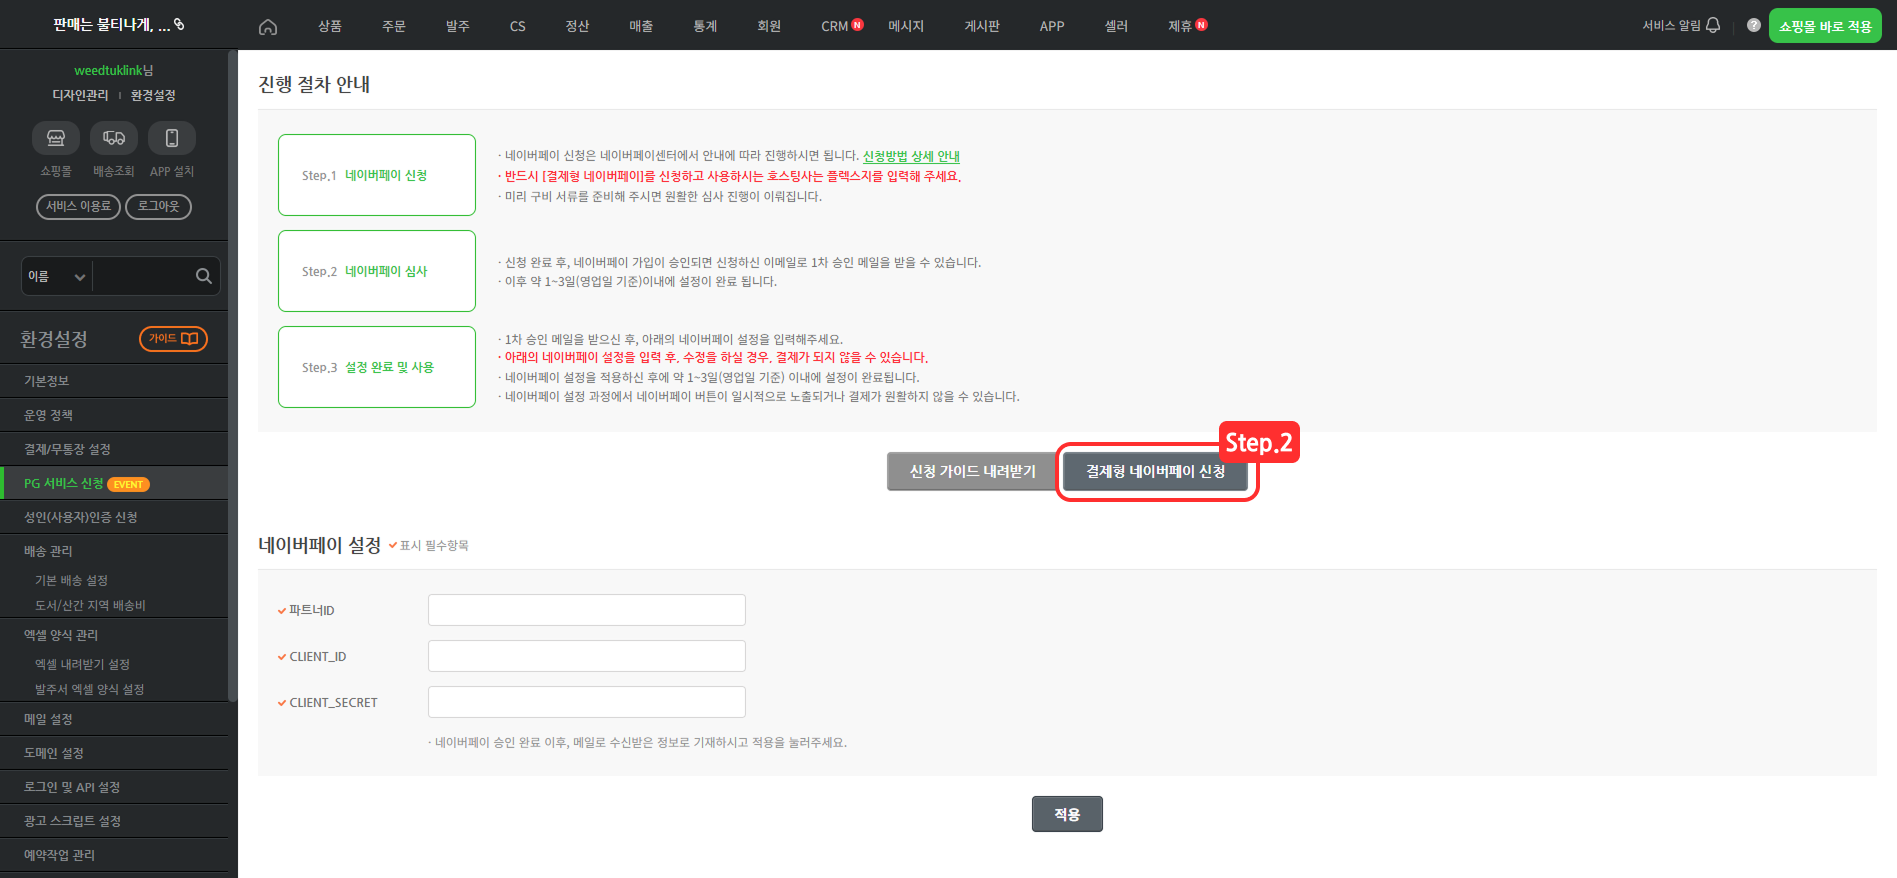Select 발주서 엑셀 양식 설정 submenu

[89, 689]
